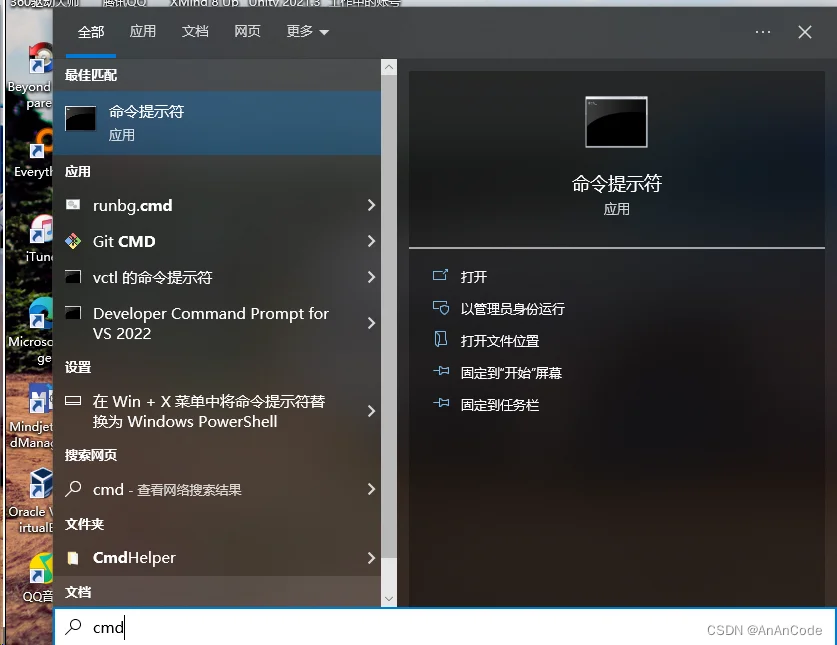Open the three-dots options menu
837x645 pixels.
pyautogui.click(x=763, y=32)
